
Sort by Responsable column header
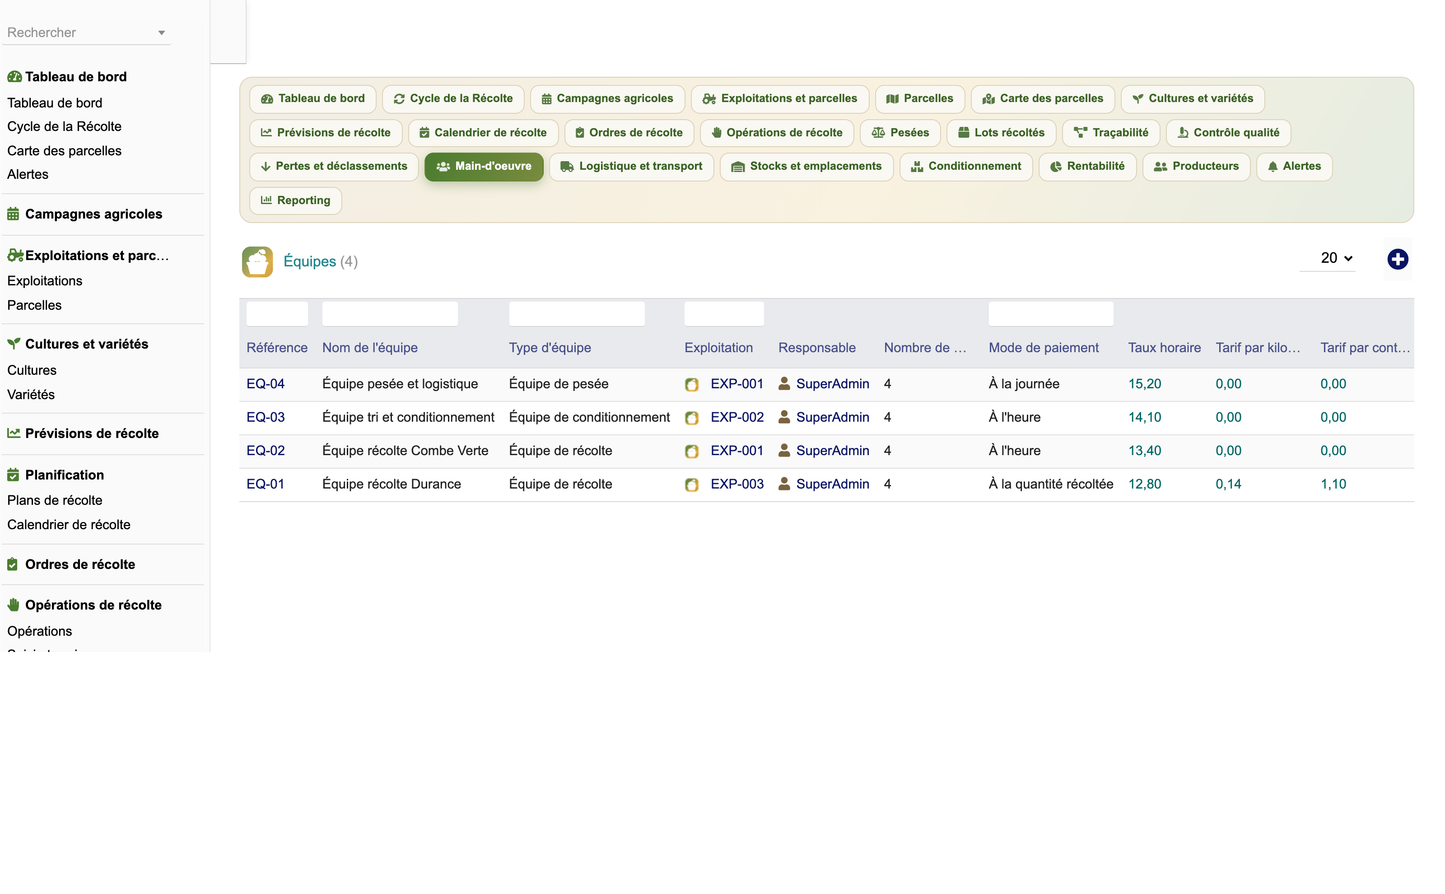(817, 348)
